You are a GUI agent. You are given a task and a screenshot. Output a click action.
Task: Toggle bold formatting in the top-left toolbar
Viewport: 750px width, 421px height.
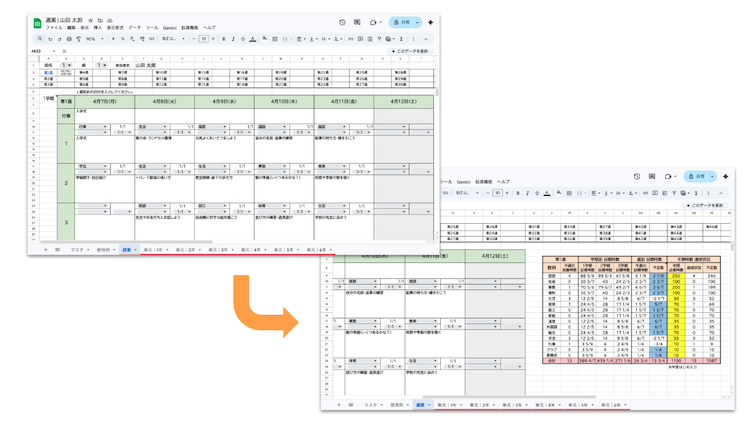[223, 39]
